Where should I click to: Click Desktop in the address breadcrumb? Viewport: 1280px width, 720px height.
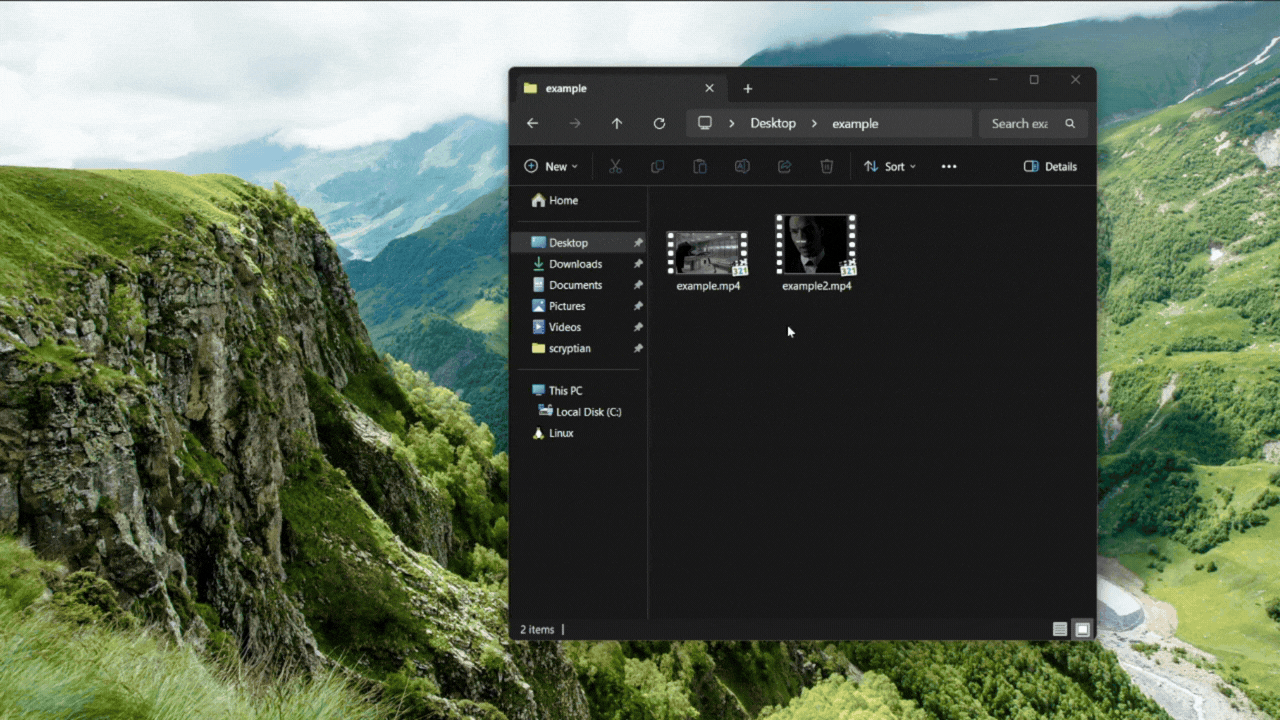[x=773, y=123]
